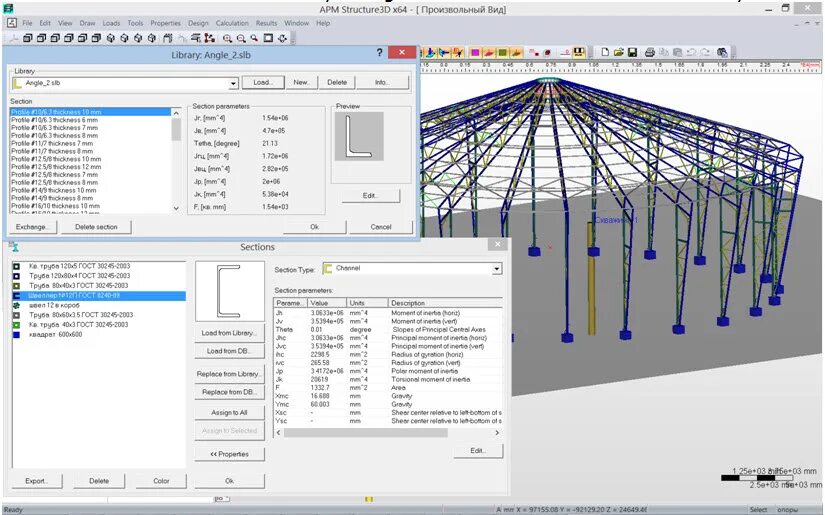
Task: Click the Replace from DB.. button
Action: [x=229, y=392]
